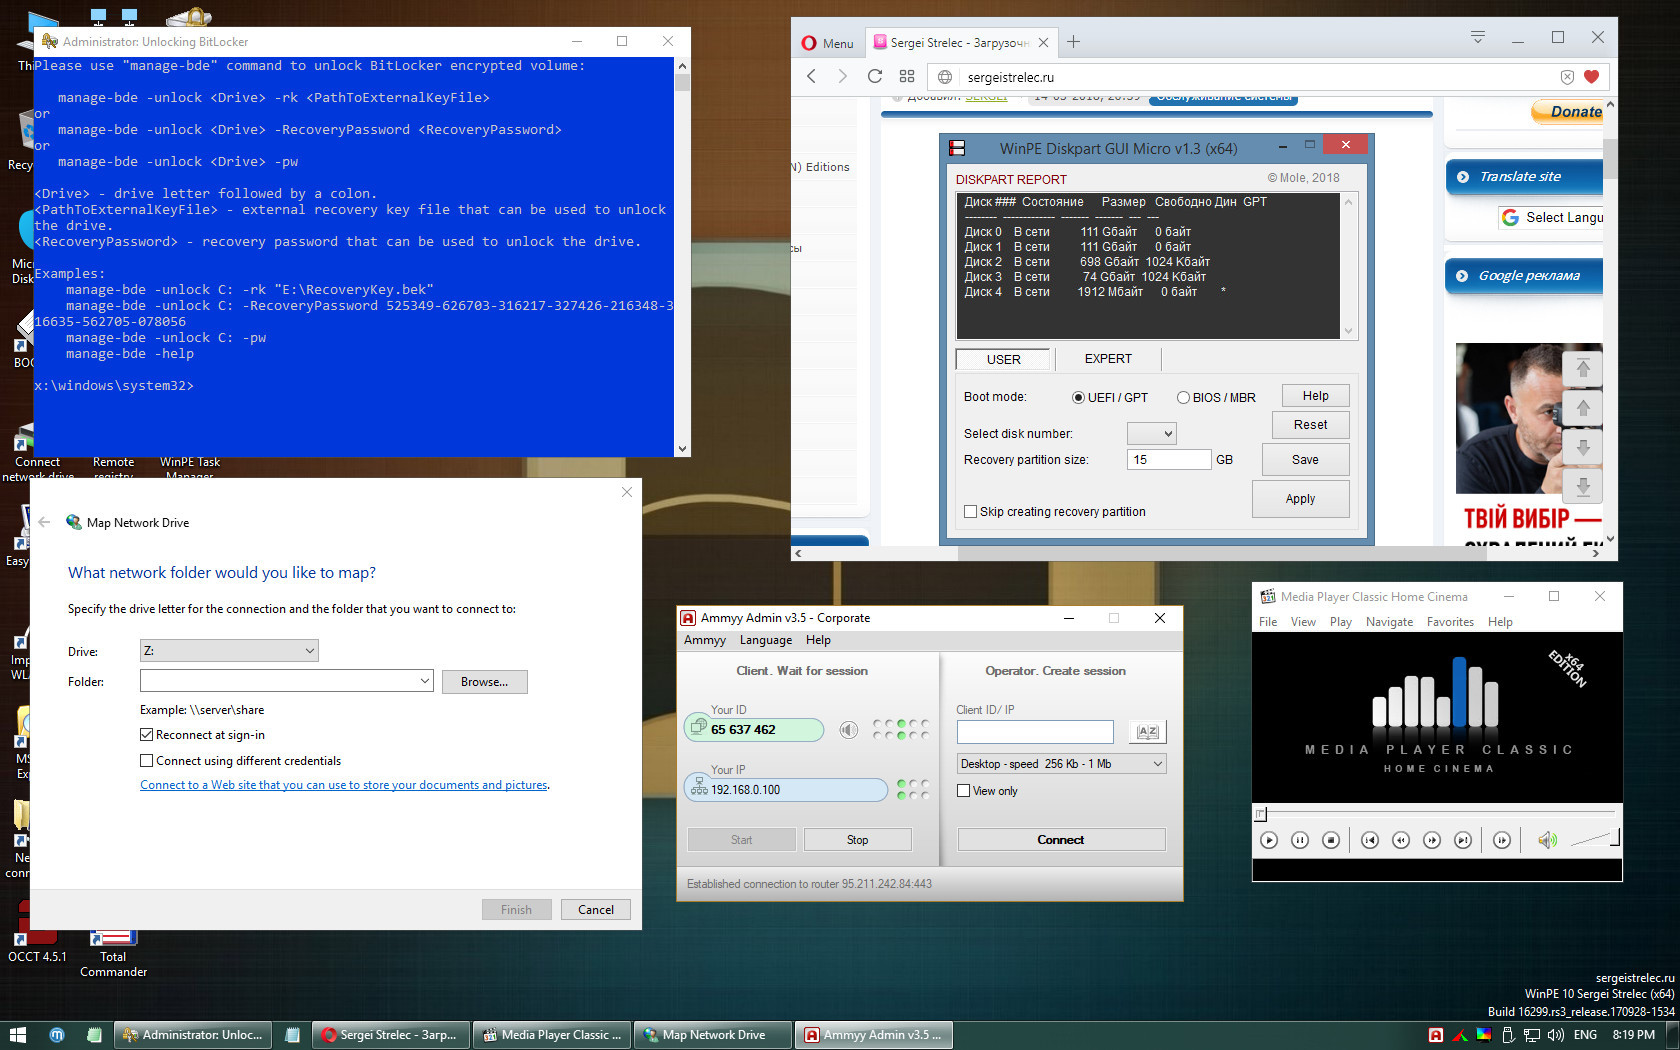
Task: Open system volume tray icon
Action: coord(1555,1035)
